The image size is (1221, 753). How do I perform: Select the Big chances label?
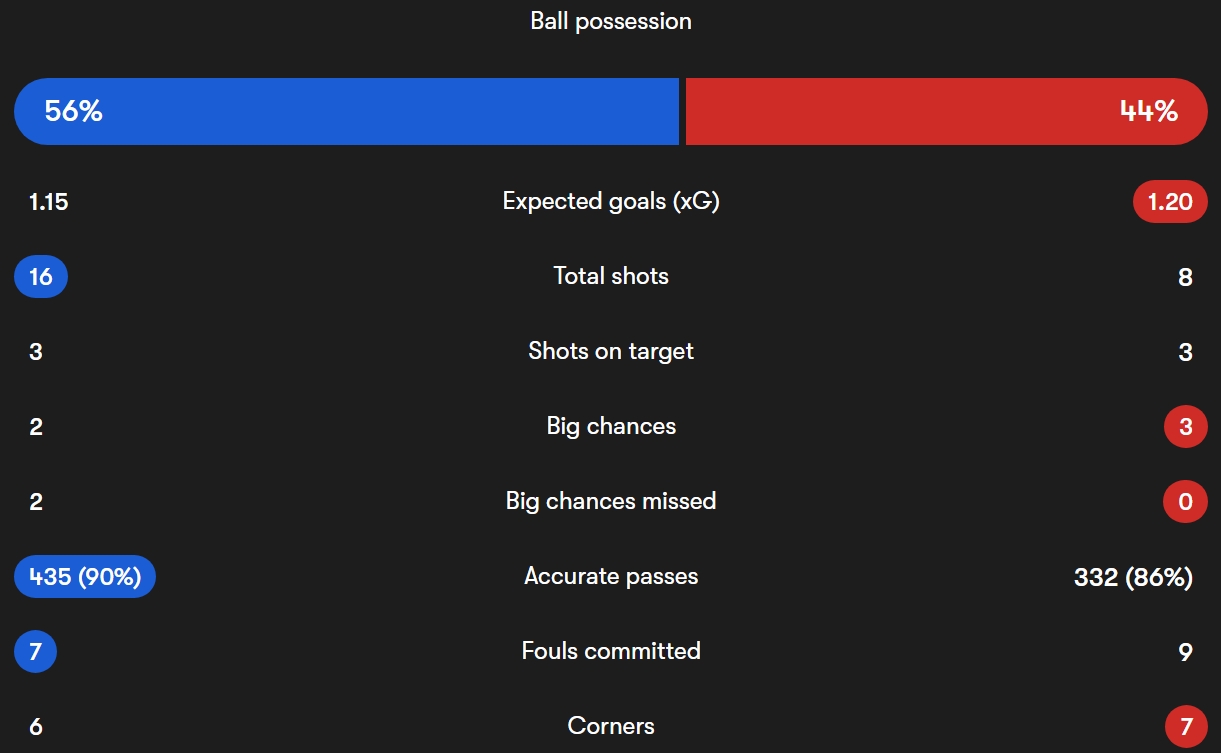coord(611,426)
